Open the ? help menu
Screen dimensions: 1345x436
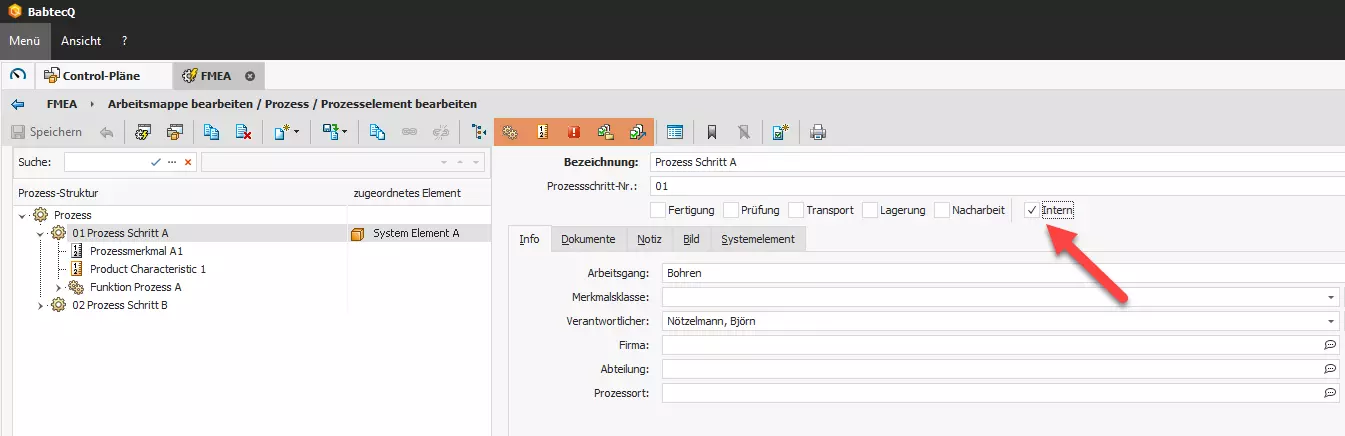(124, 41)
